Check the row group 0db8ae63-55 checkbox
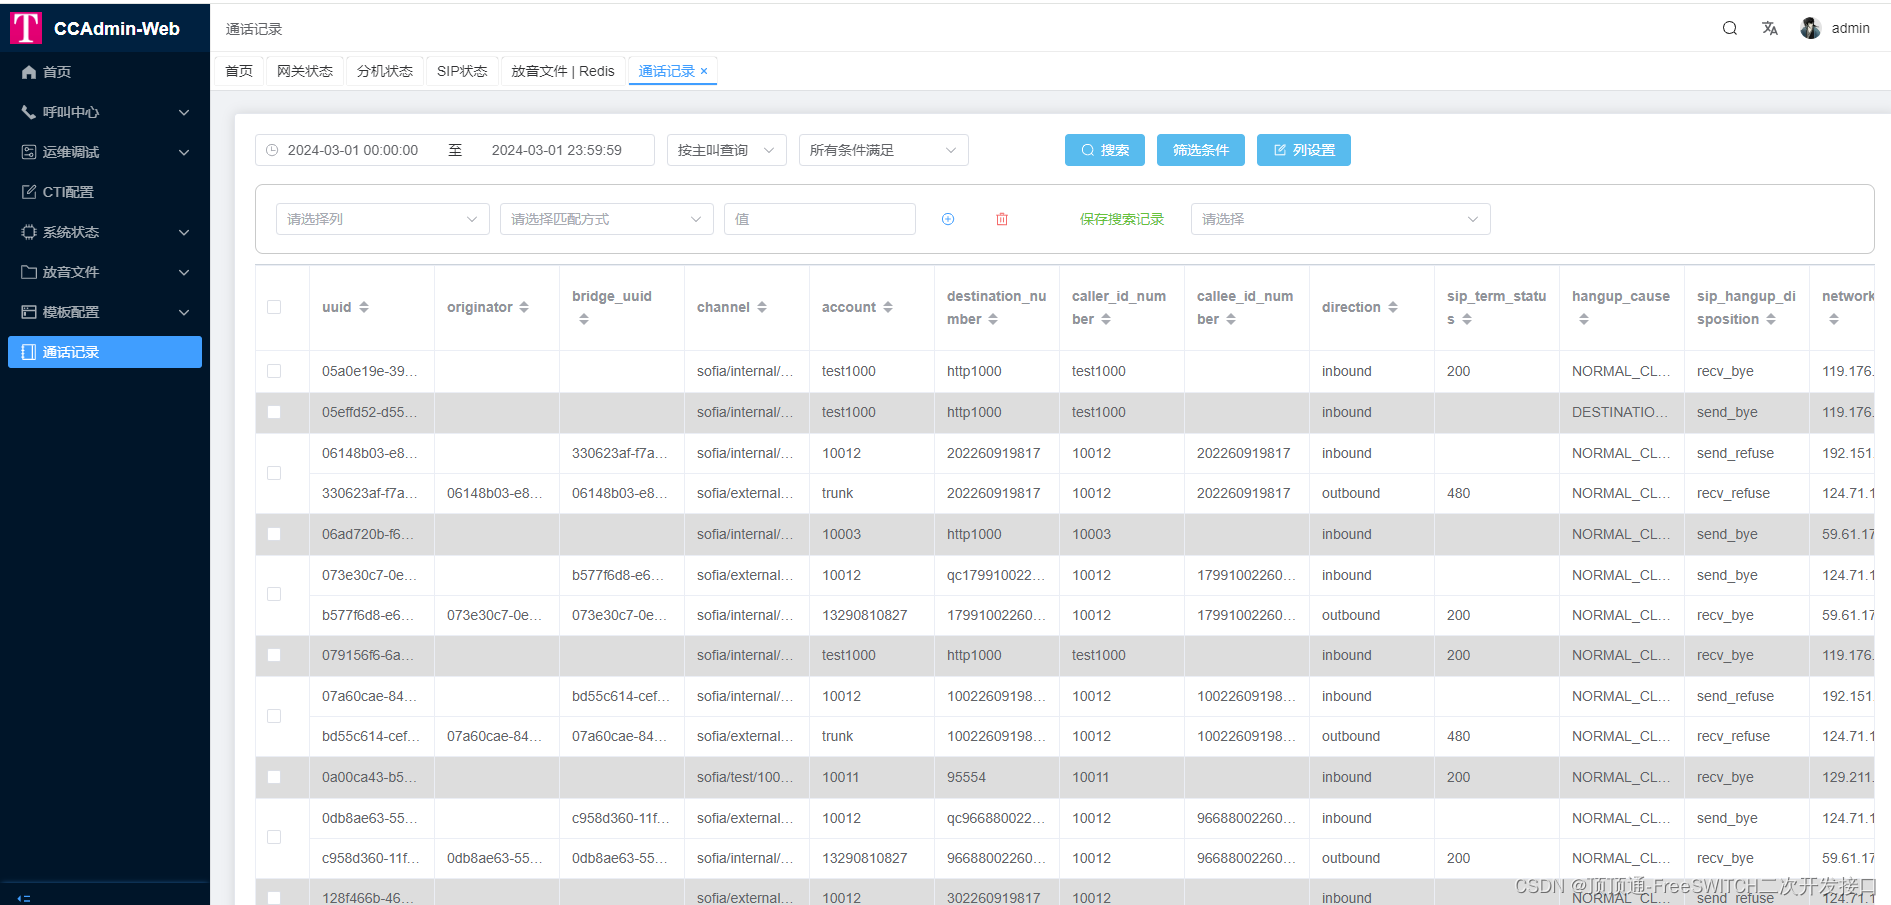1891x905 pixels. point(274,837)
